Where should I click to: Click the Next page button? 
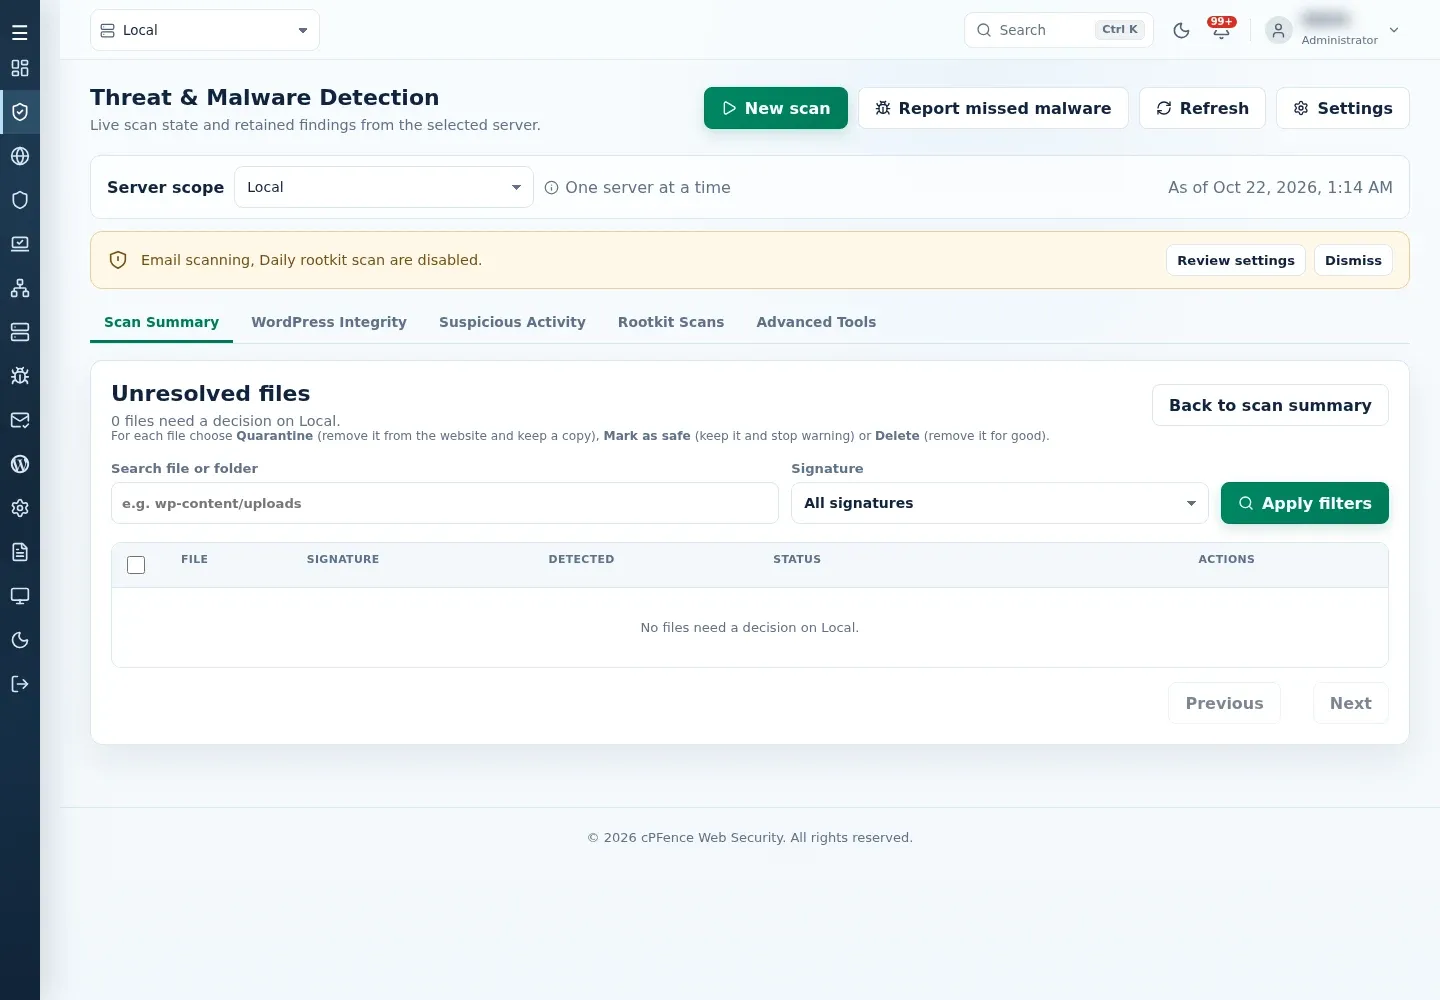(1350, 703)
